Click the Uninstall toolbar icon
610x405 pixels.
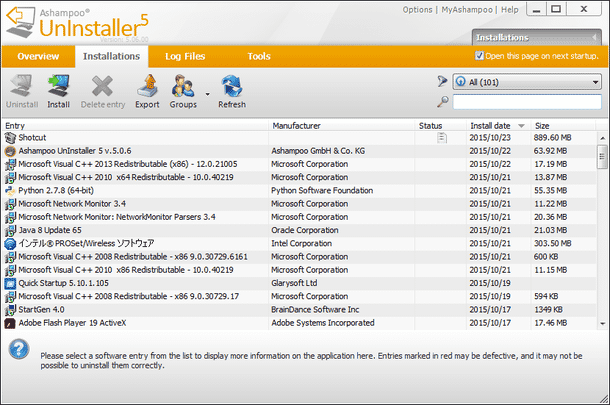(x=21, y=86)
